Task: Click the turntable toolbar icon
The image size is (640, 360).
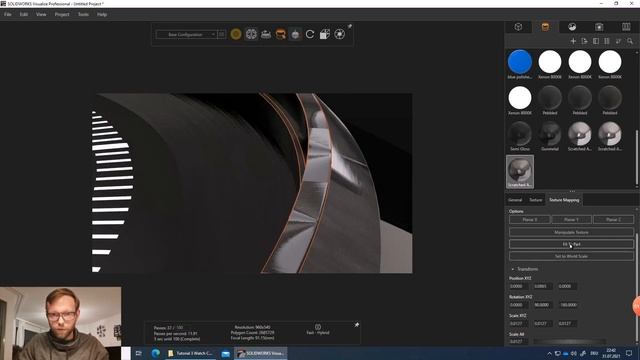Action: pos(266,34)
